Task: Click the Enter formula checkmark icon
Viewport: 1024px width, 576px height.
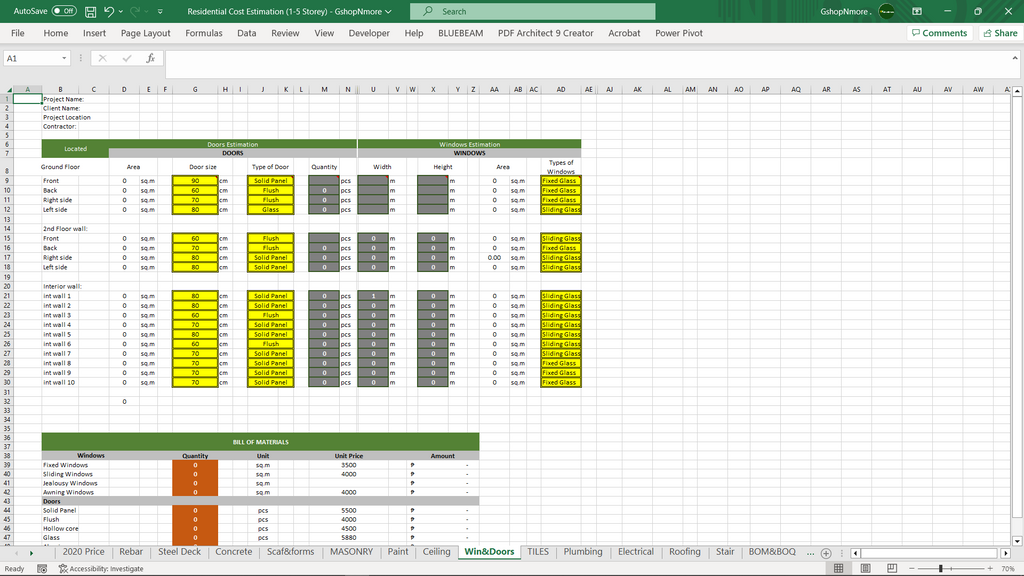Action: [127, 58]
